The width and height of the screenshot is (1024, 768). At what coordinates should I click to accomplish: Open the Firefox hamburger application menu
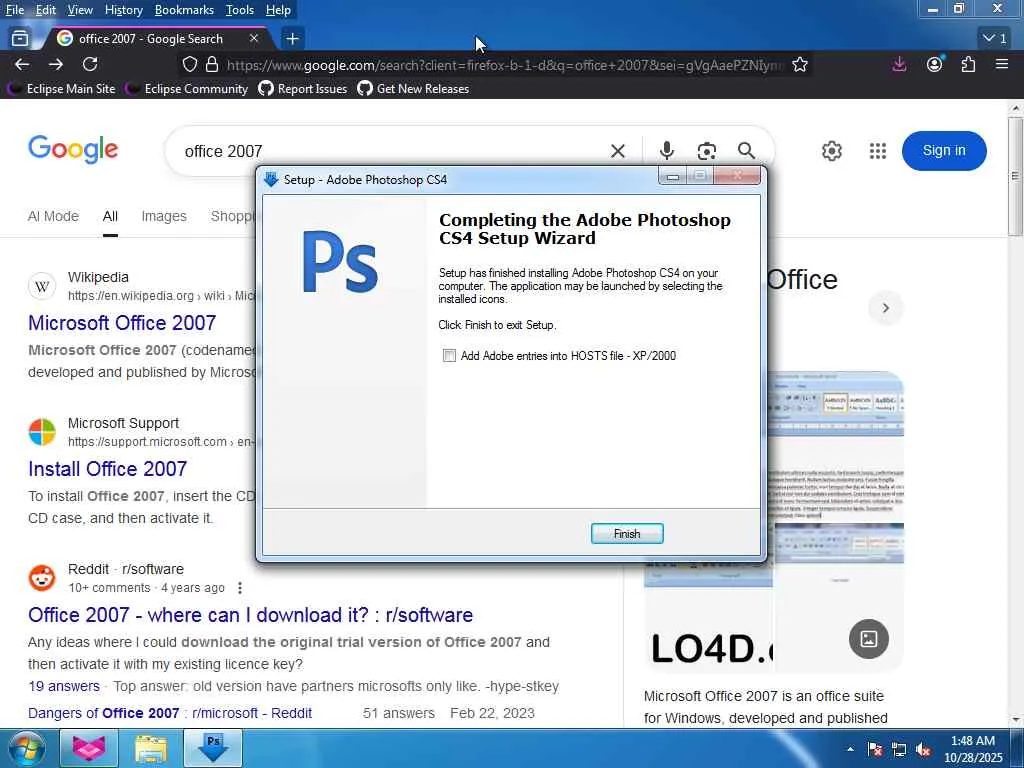pos(1002,64)
